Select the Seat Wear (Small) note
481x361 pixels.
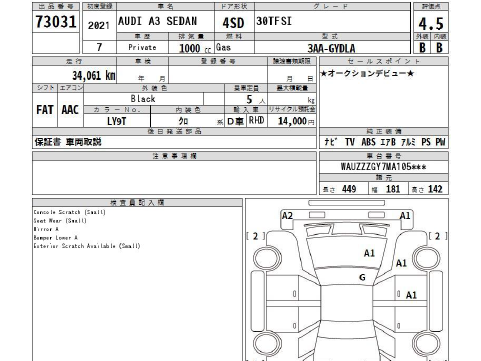tap(60, 221)
